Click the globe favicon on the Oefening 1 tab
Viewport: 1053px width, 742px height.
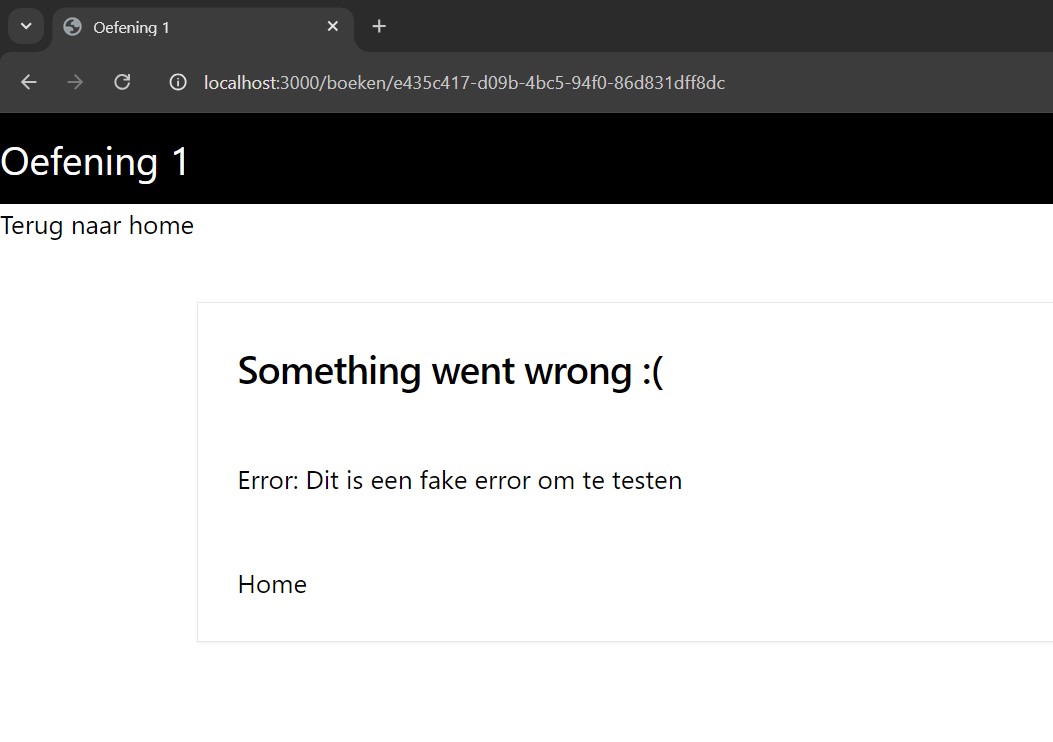pyautogui.click(x=71, y=27)
